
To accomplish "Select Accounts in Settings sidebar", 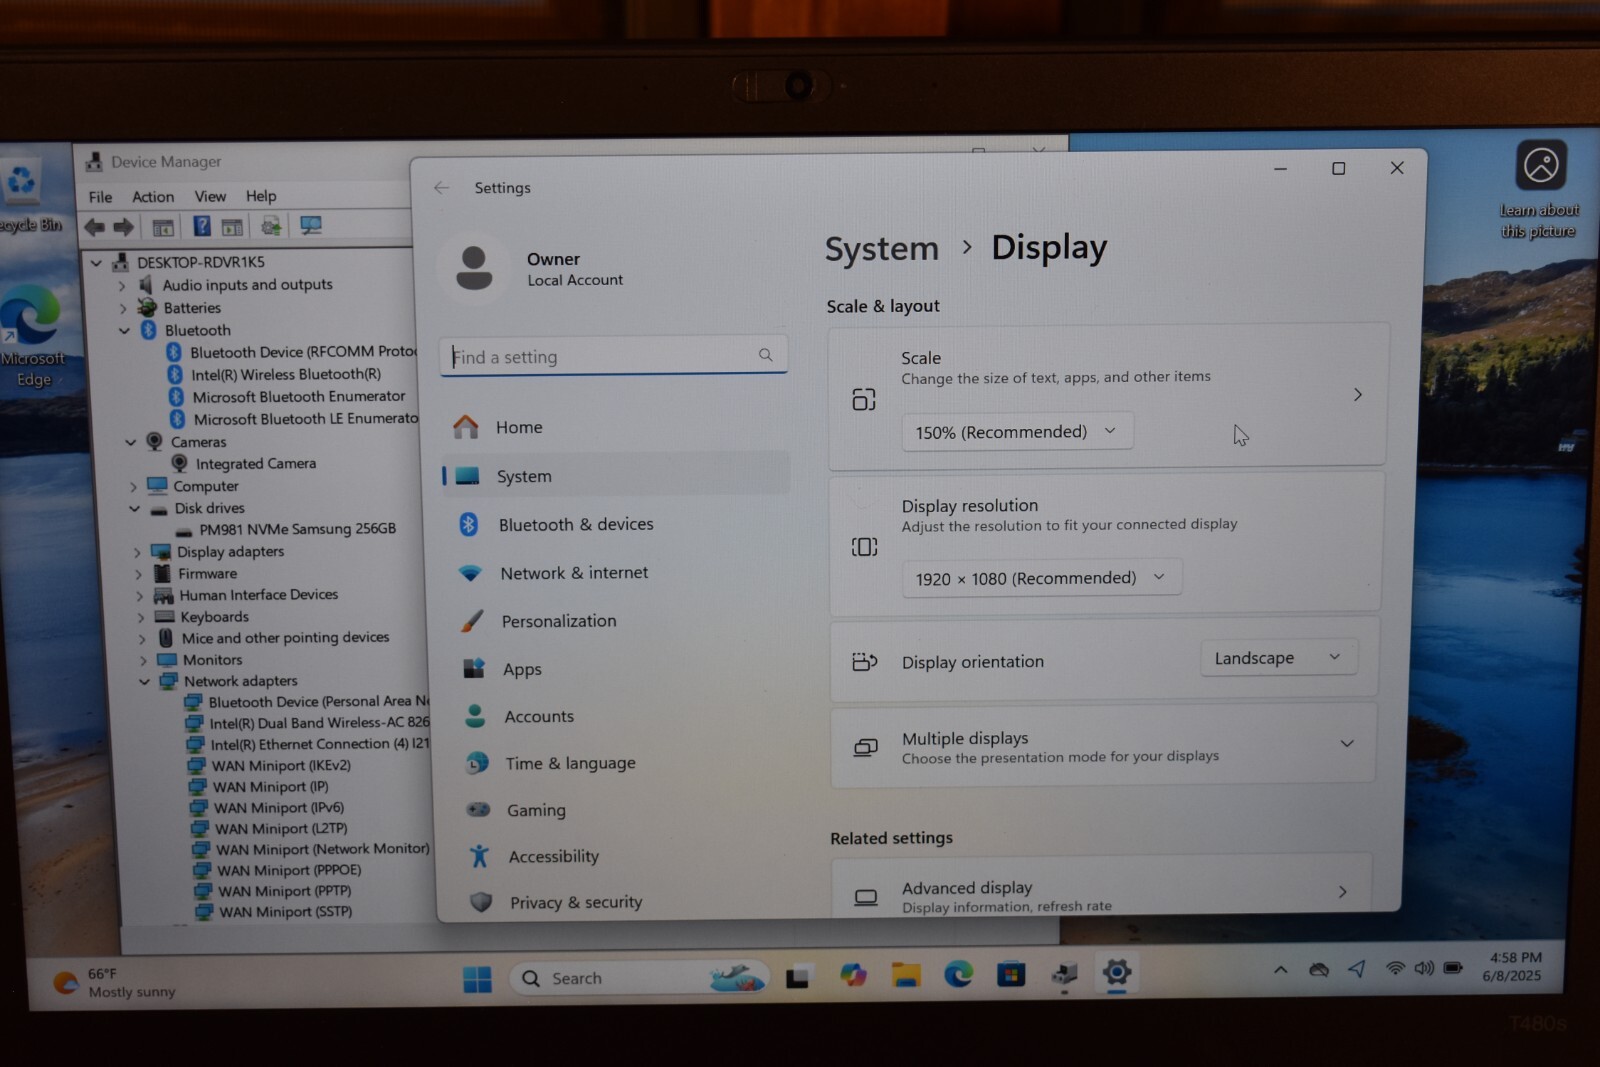I will tap(620, 716).
